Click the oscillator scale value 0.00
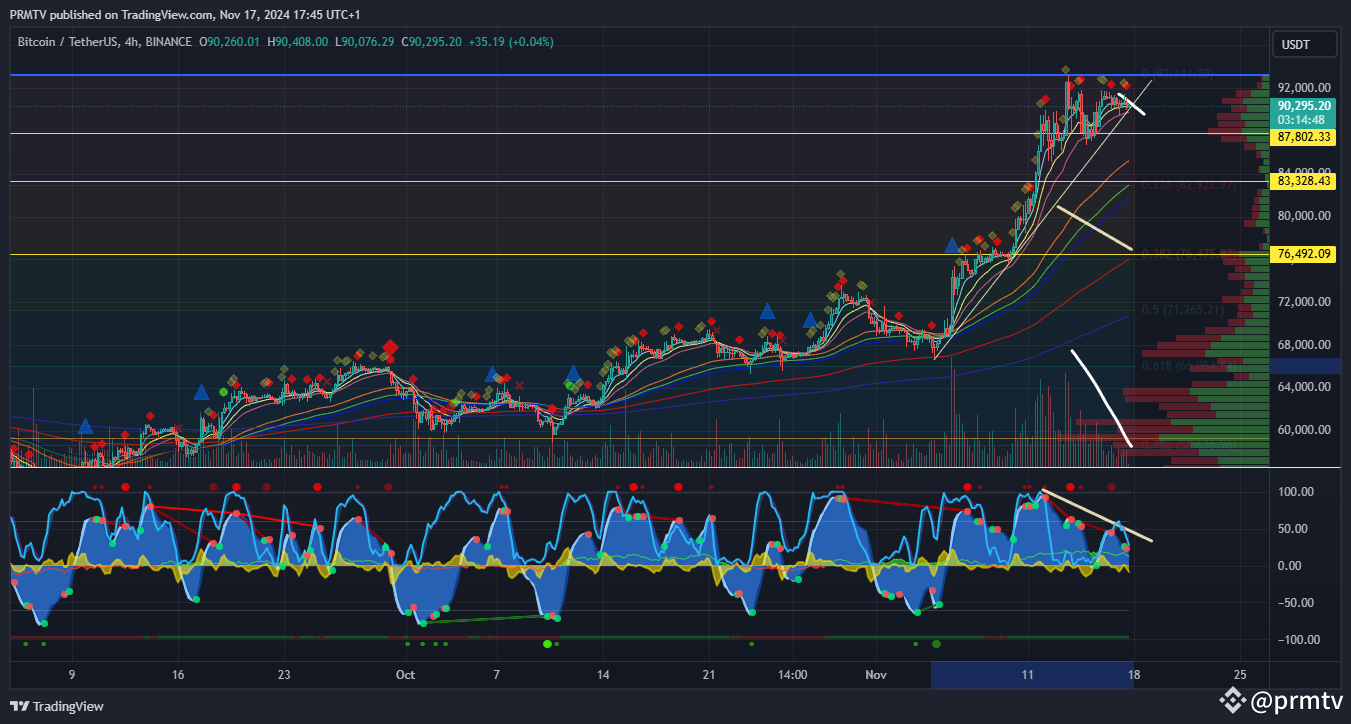The image size is (1351, 724). pos(1289,566)
